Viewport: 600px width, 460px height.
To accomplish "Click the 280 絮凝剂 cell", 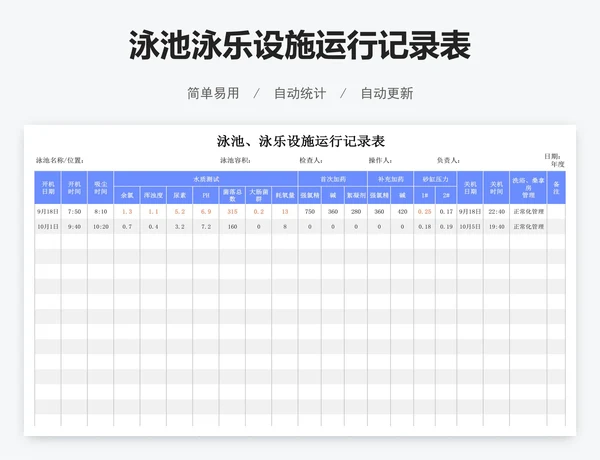I will click(356, 211).
